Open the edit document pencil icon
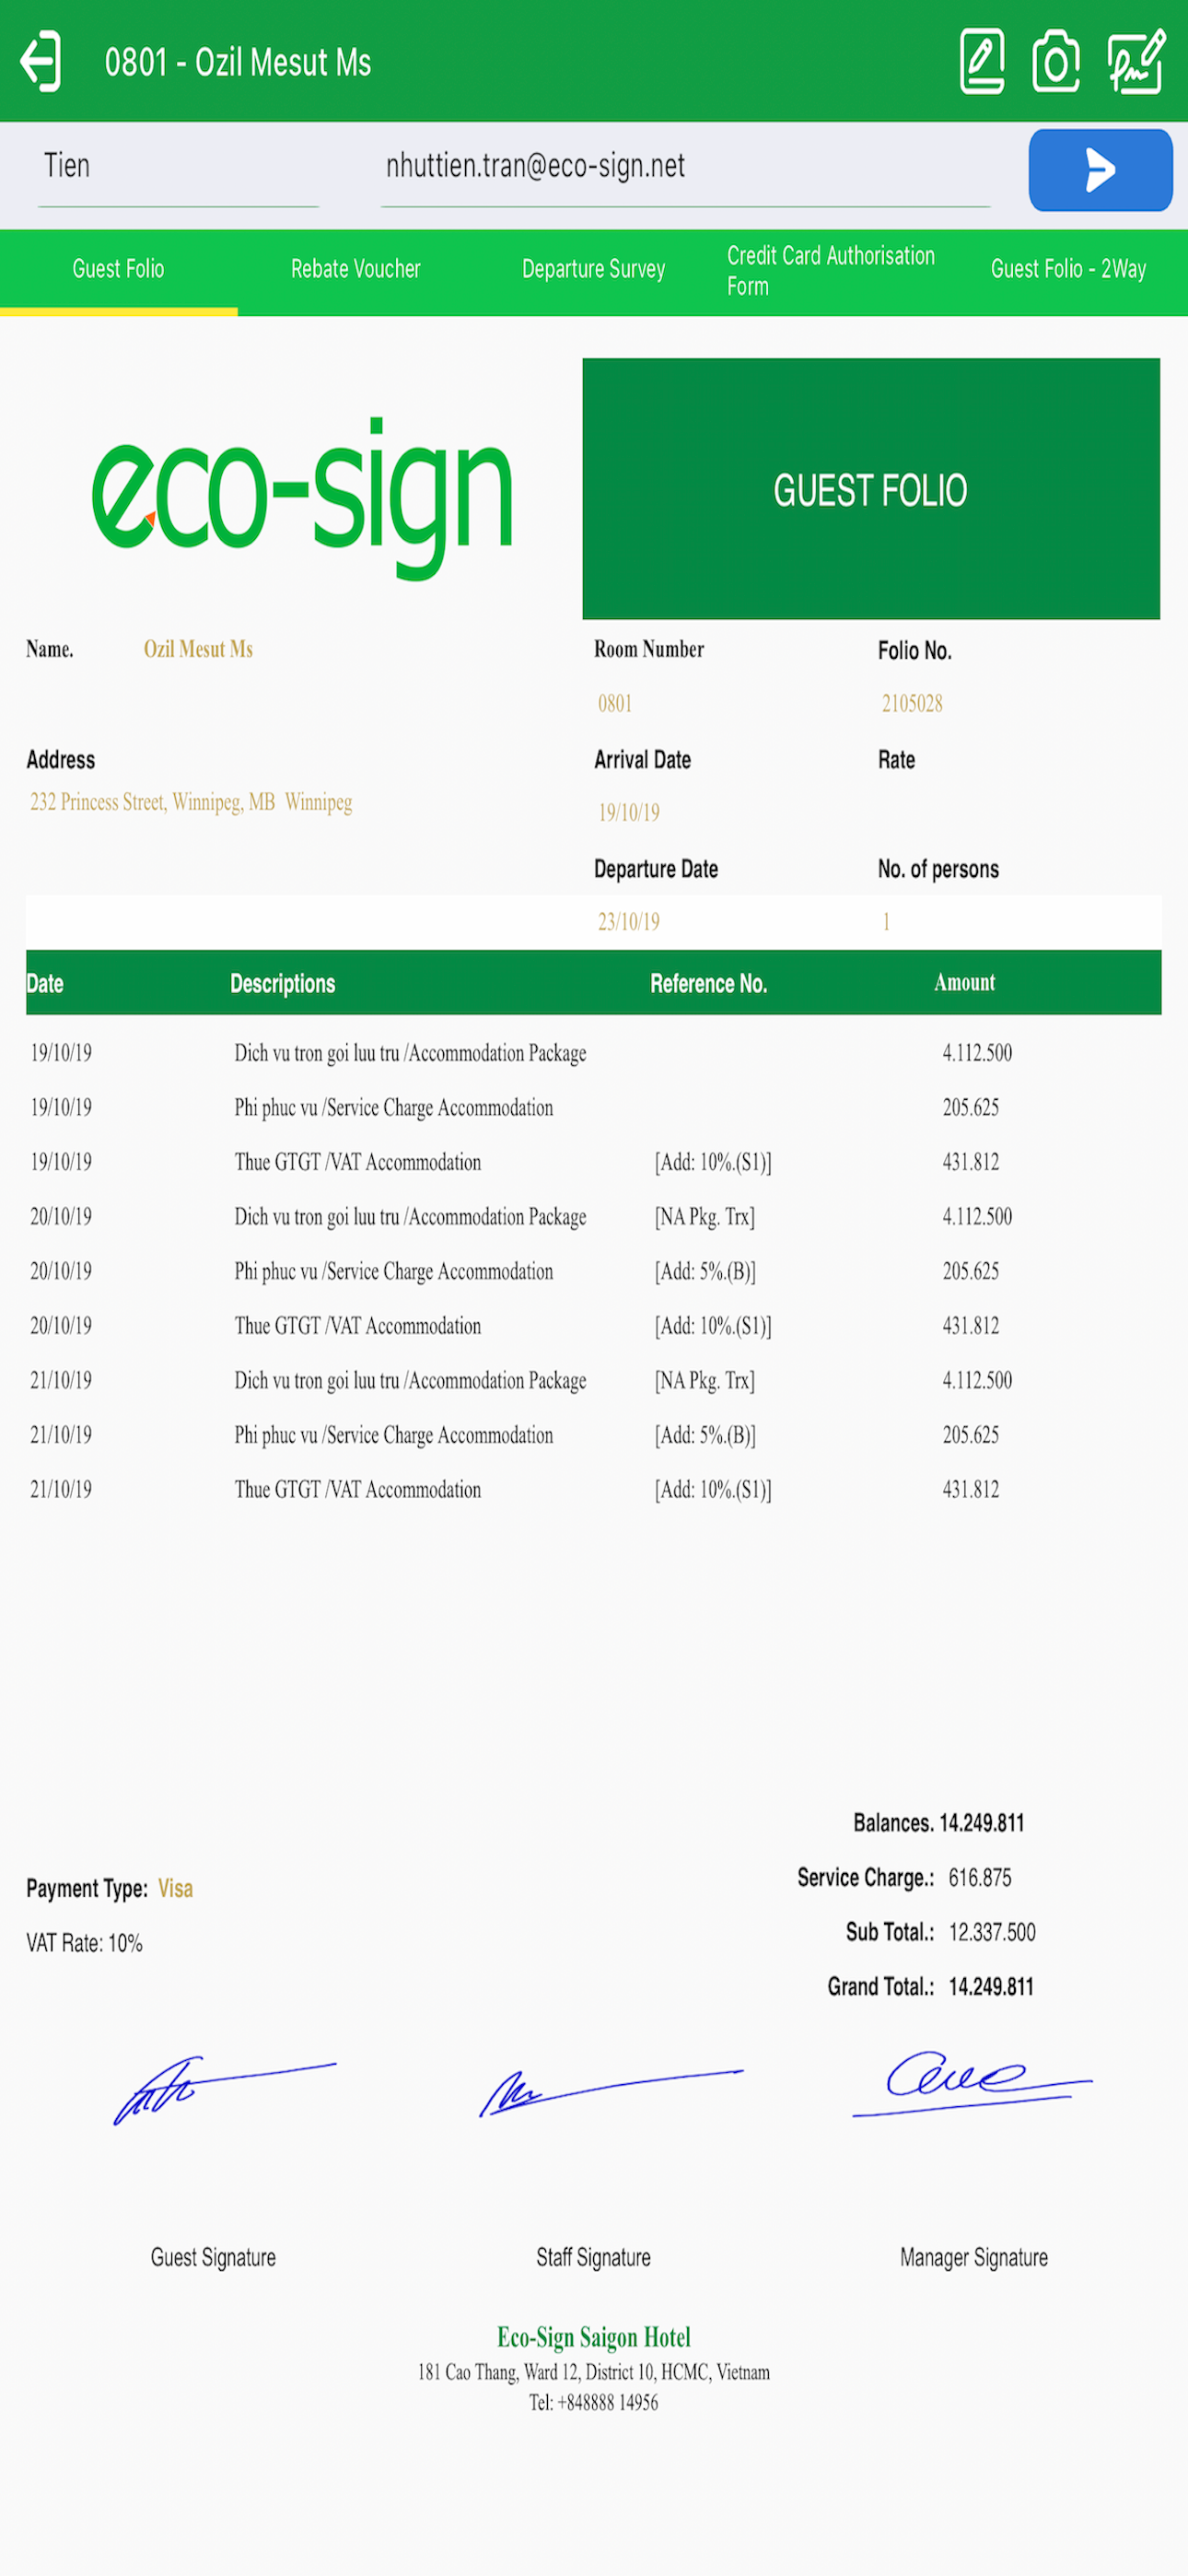 (982, 62)
